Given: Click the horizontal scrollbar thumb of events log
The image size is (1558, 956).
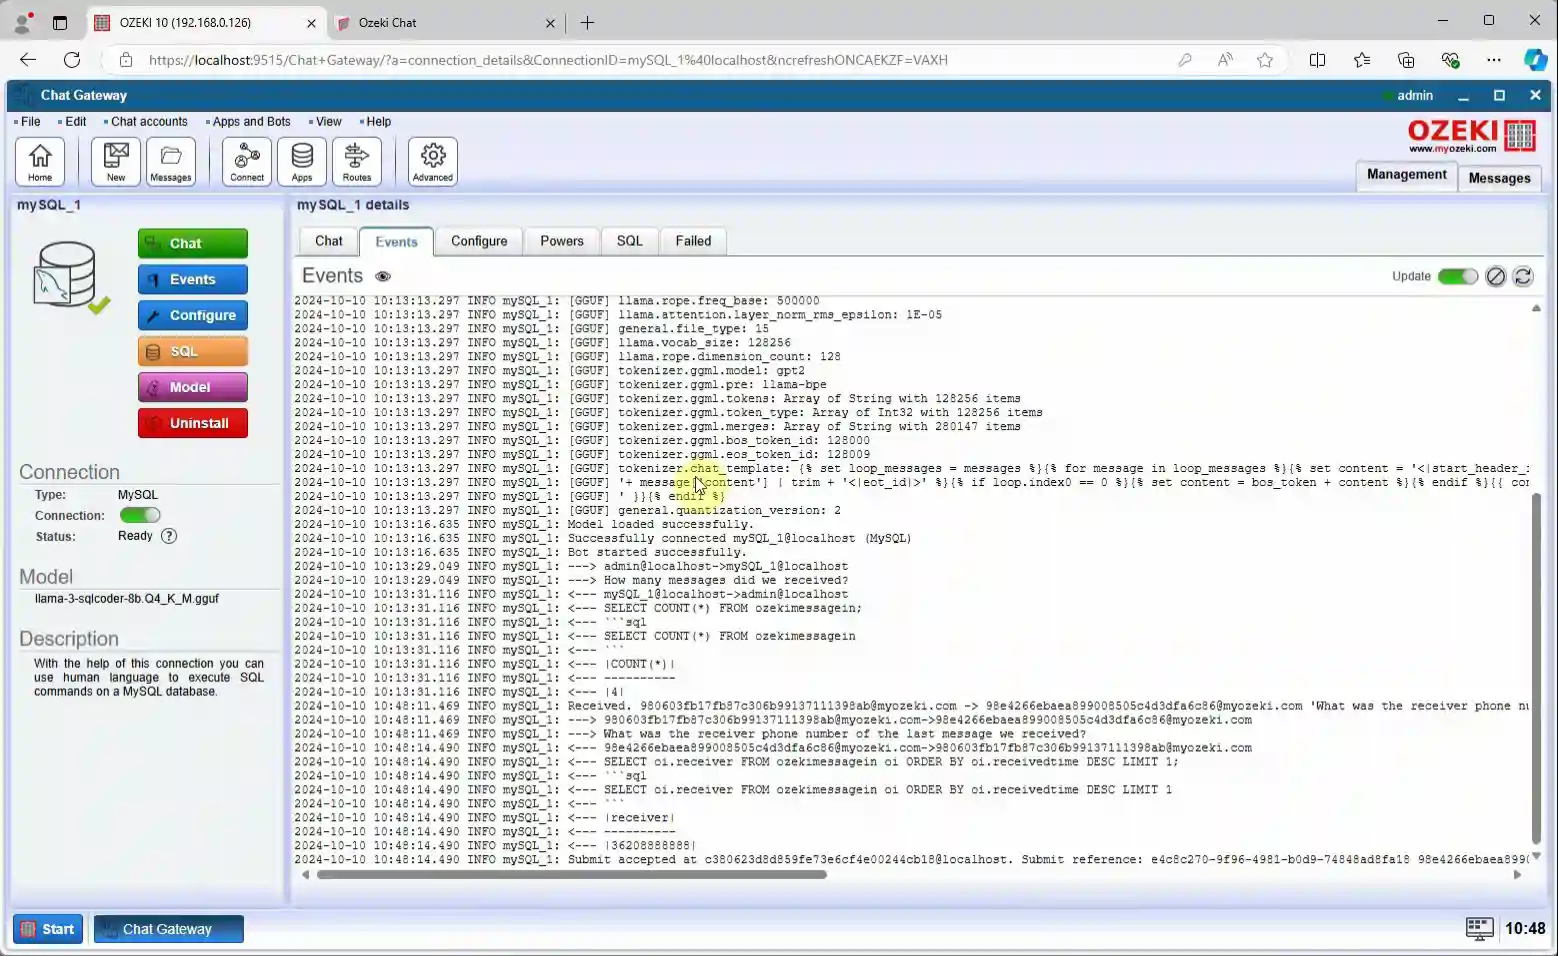Looking at the screenshot, I should point(571,875).
